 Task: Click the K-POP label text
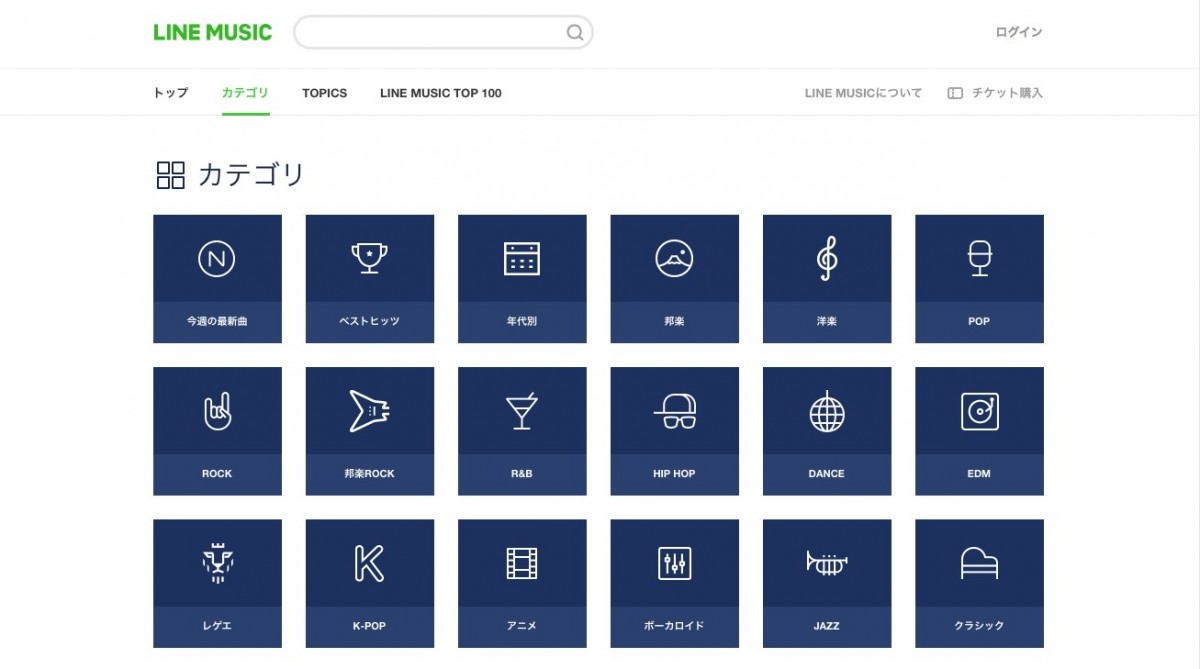[369, 626]
